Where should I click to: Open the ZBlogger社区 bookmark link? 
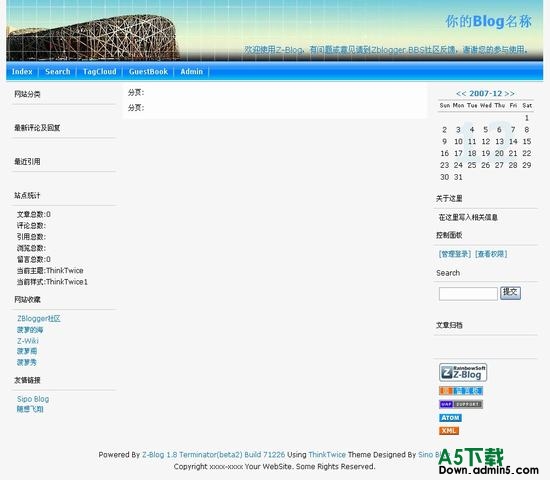click(x=39, y=319)
